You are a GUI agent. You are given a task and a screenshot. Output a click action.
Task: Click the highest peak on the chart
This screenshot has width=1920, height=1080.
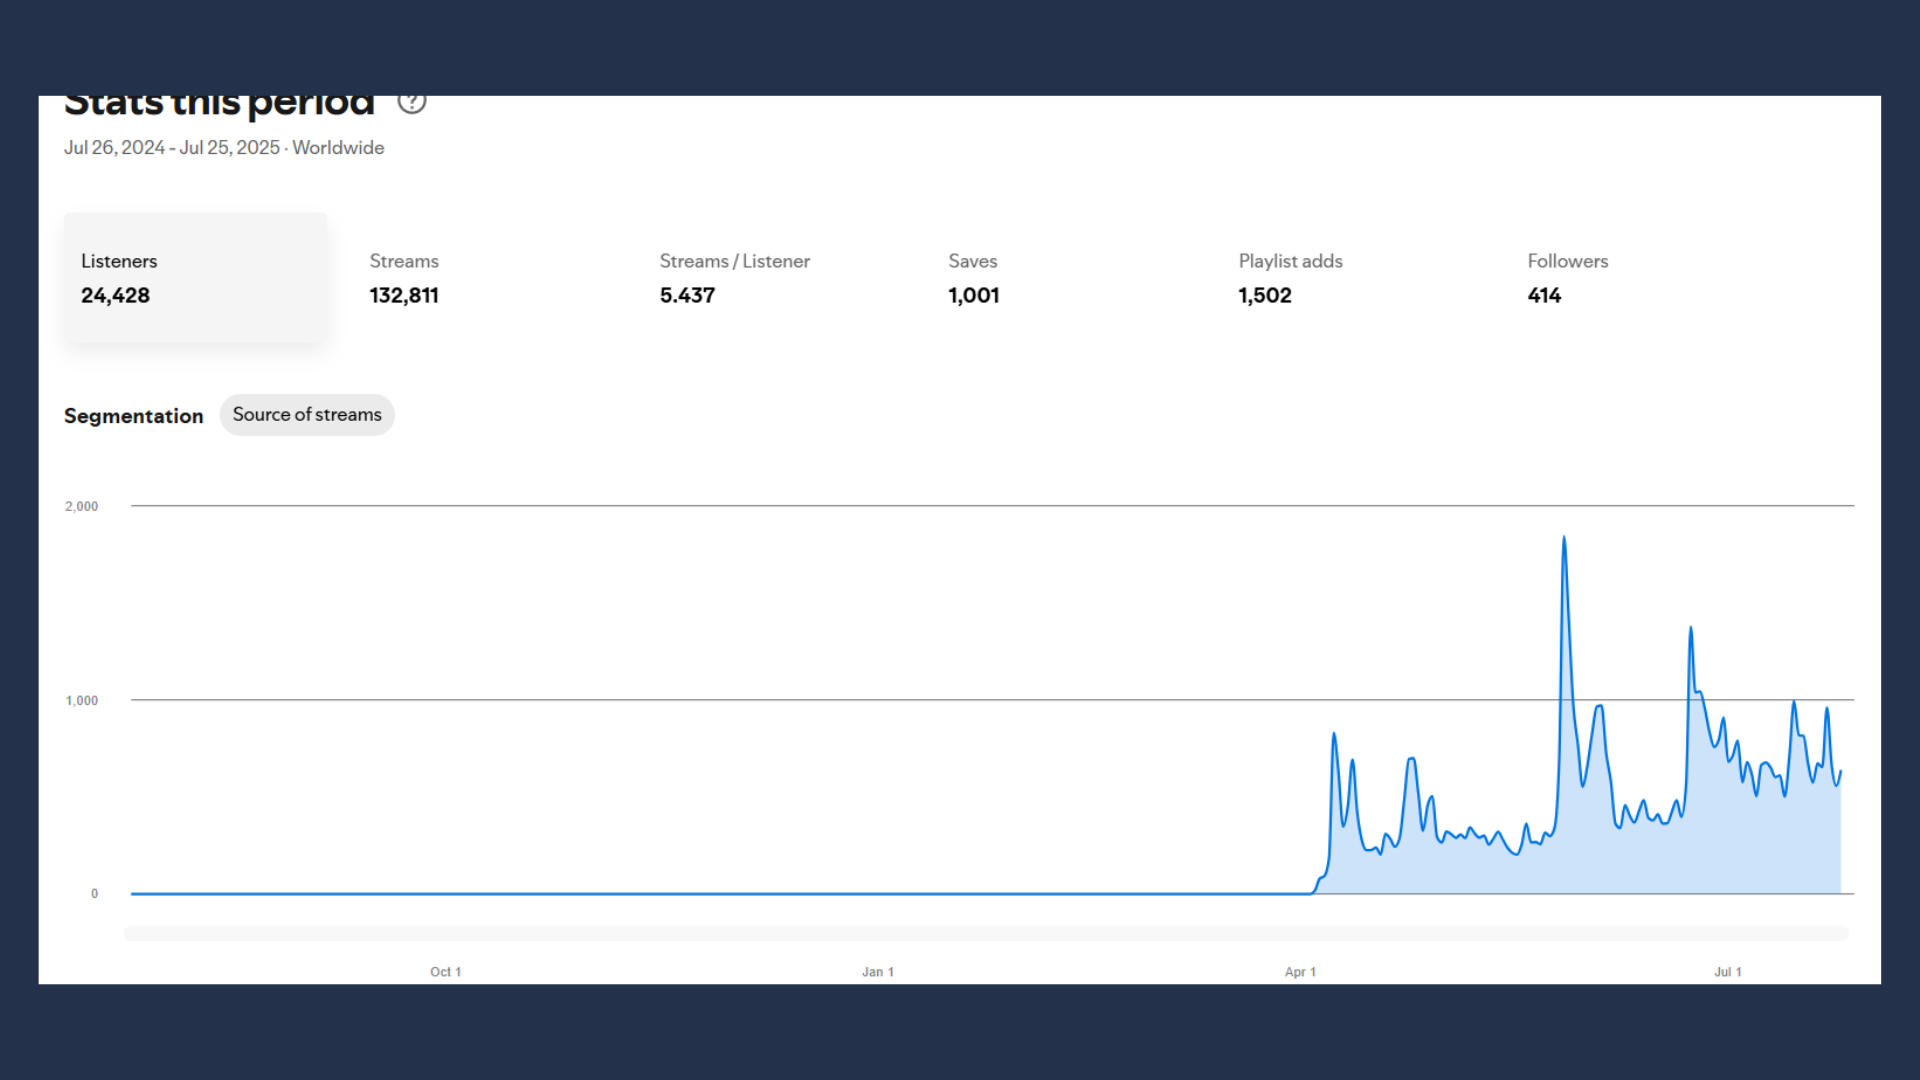coord(1564,539)
